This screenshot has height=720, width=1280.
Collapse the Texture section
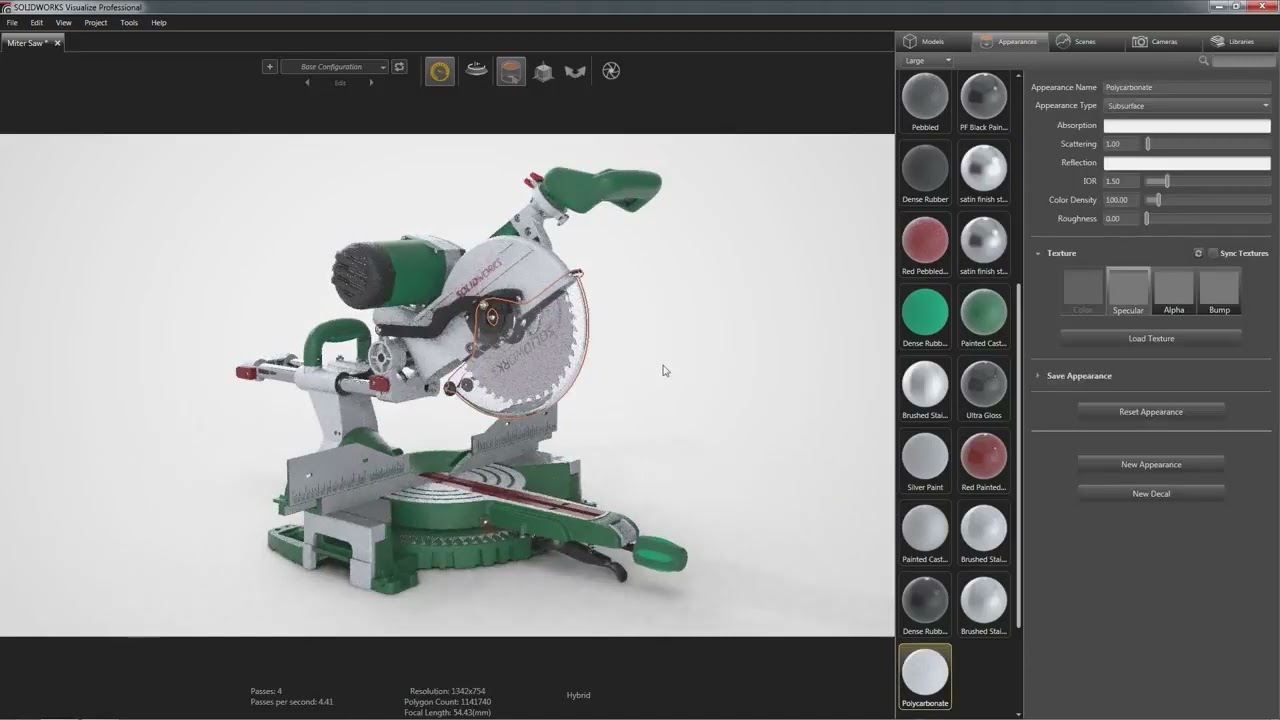pyautogui.click(x=1038, y=253)
